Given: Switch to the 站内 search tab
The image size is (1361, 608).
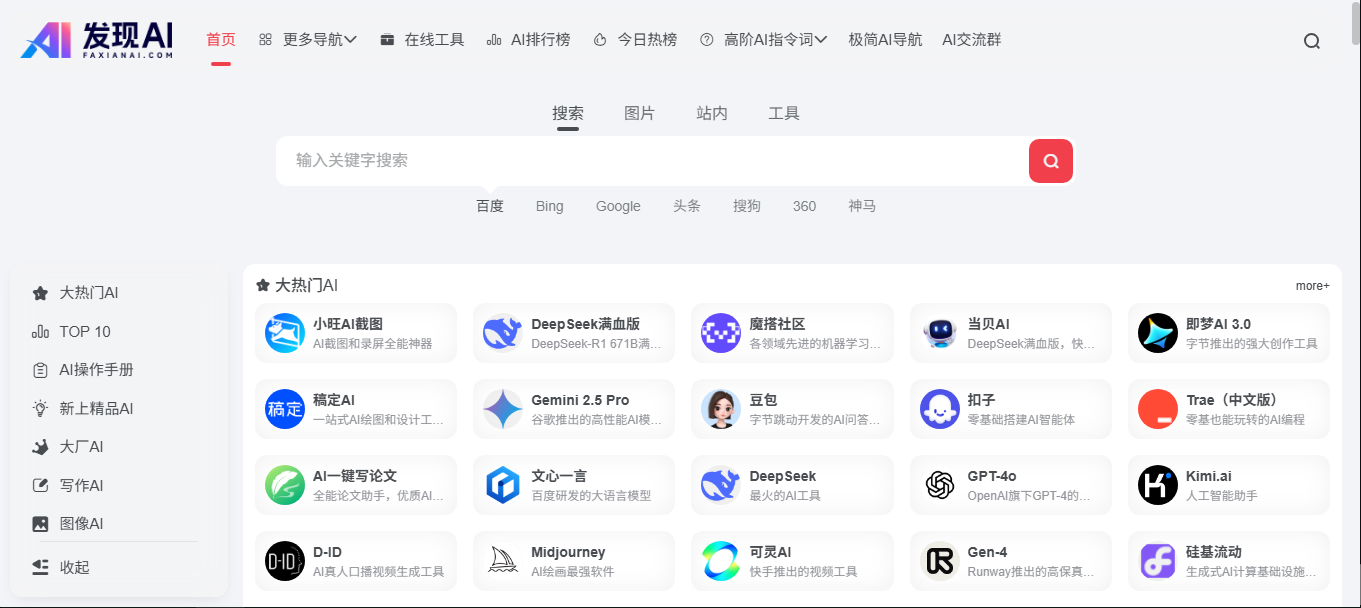Looking at the screenshot, I should click(x=712, y=113).
